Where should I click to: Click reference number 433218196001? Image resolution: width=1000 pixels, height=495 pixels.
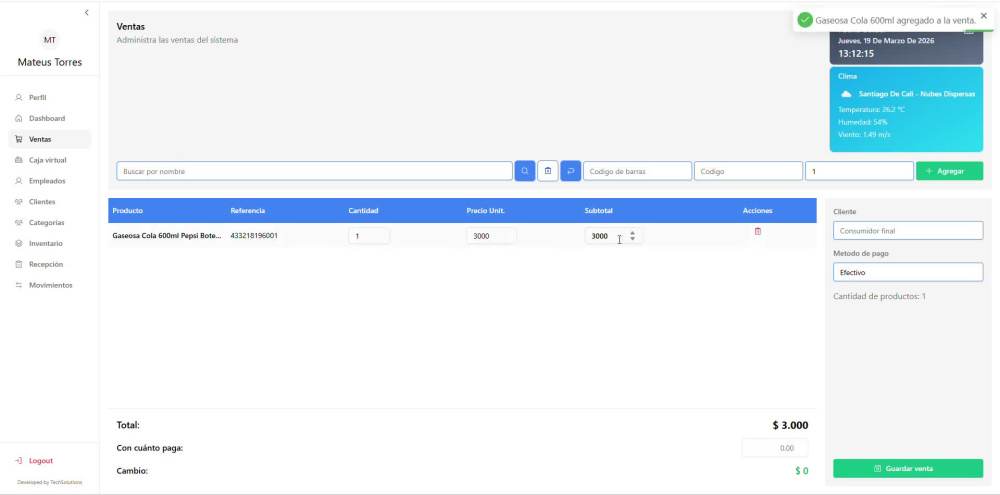[254, 235]
